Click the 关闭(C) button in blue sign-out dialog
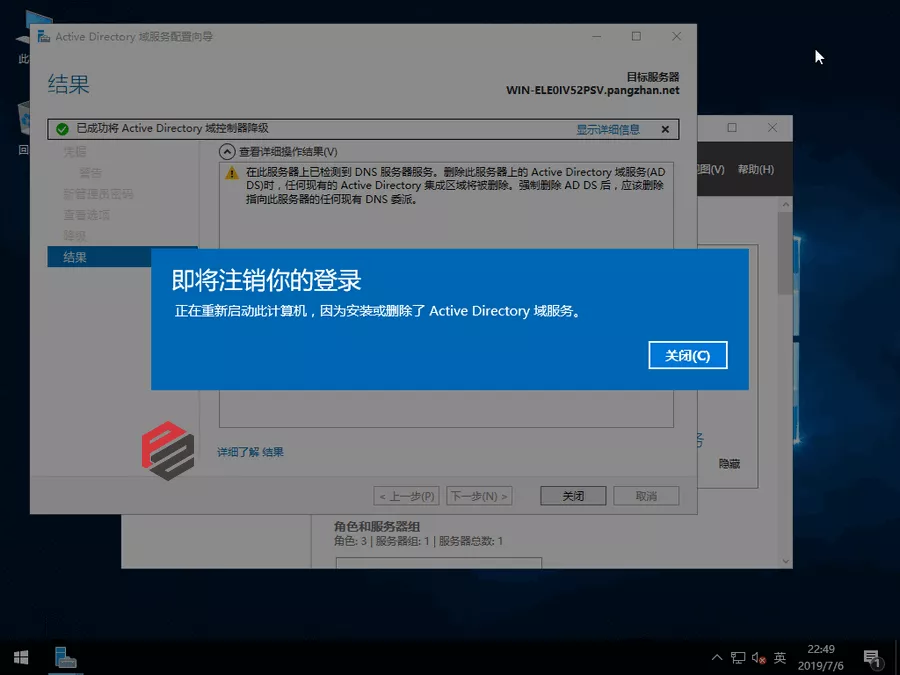The image size is (900, 675). coord(687,355)
